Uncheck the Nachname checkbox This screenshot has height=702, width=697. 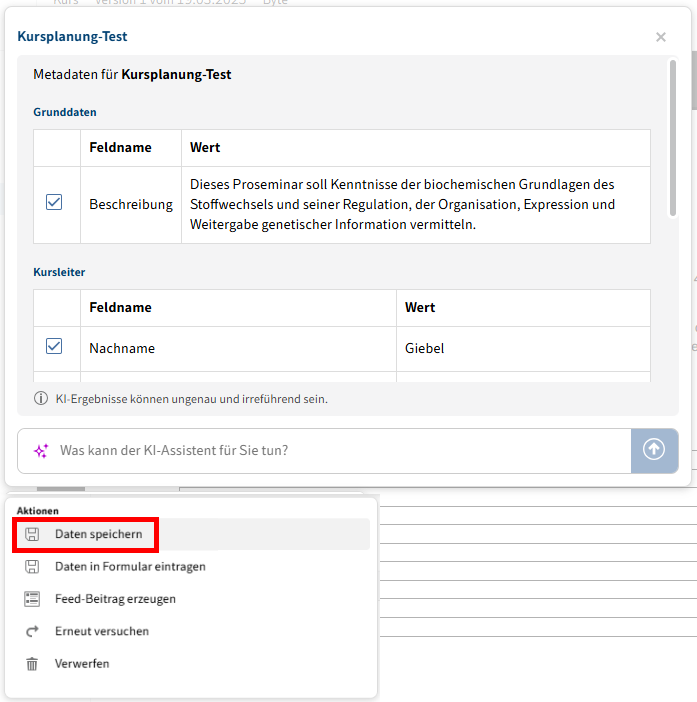pos(54,346)
